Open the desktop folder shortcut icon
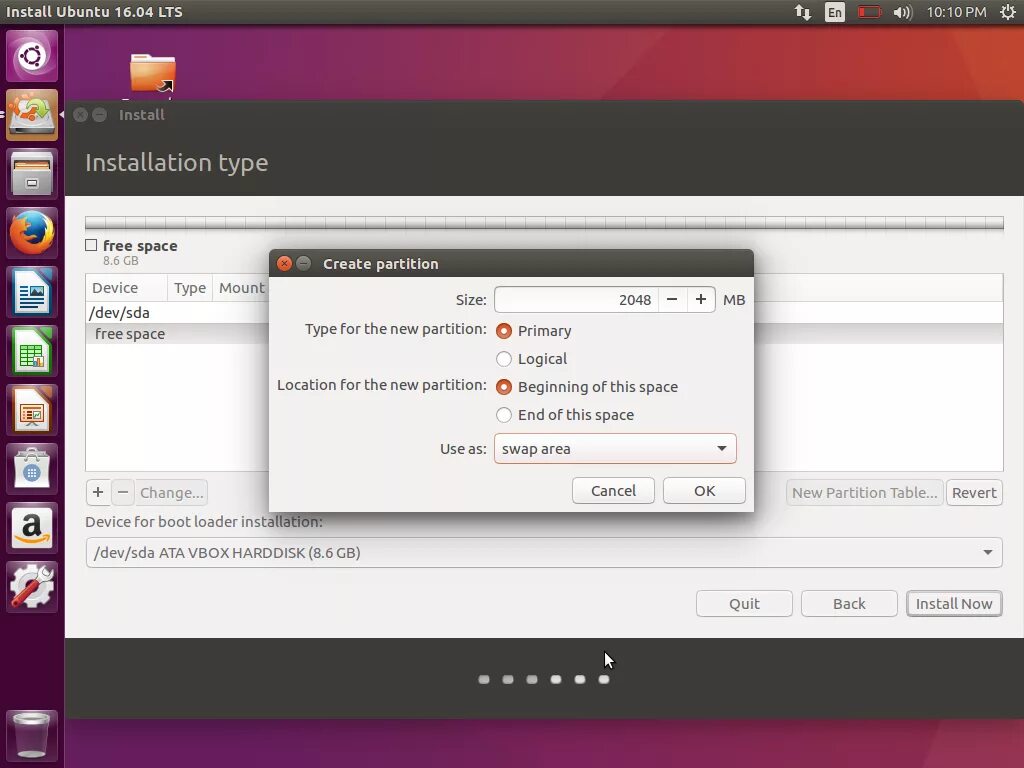This screenshot has height=768, width=1024. pos(152,73)
